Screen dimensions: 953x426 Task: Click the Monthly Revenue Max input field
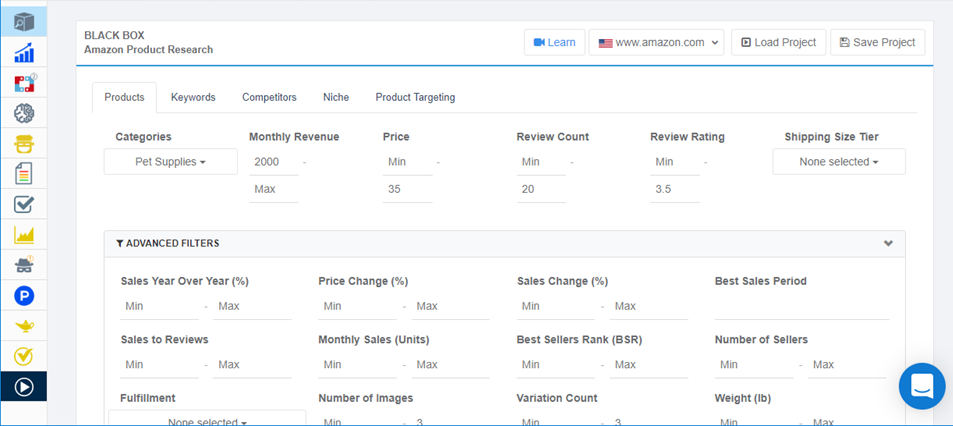pos(274,190)
